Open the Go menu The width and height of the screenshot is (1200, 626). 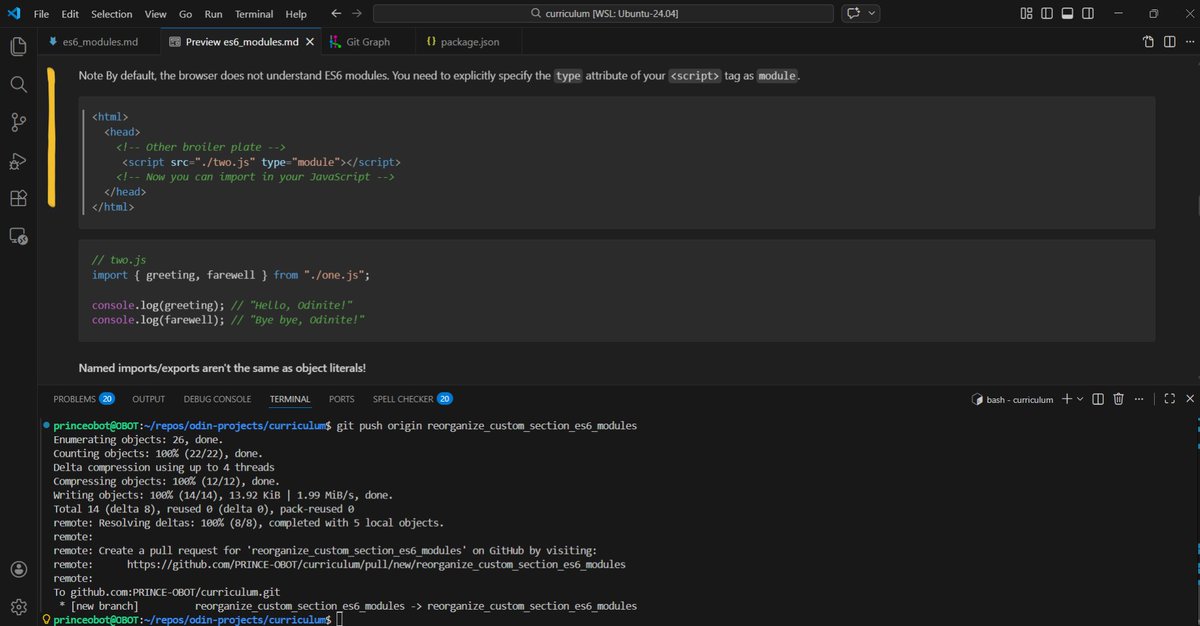tap(185, 14)
